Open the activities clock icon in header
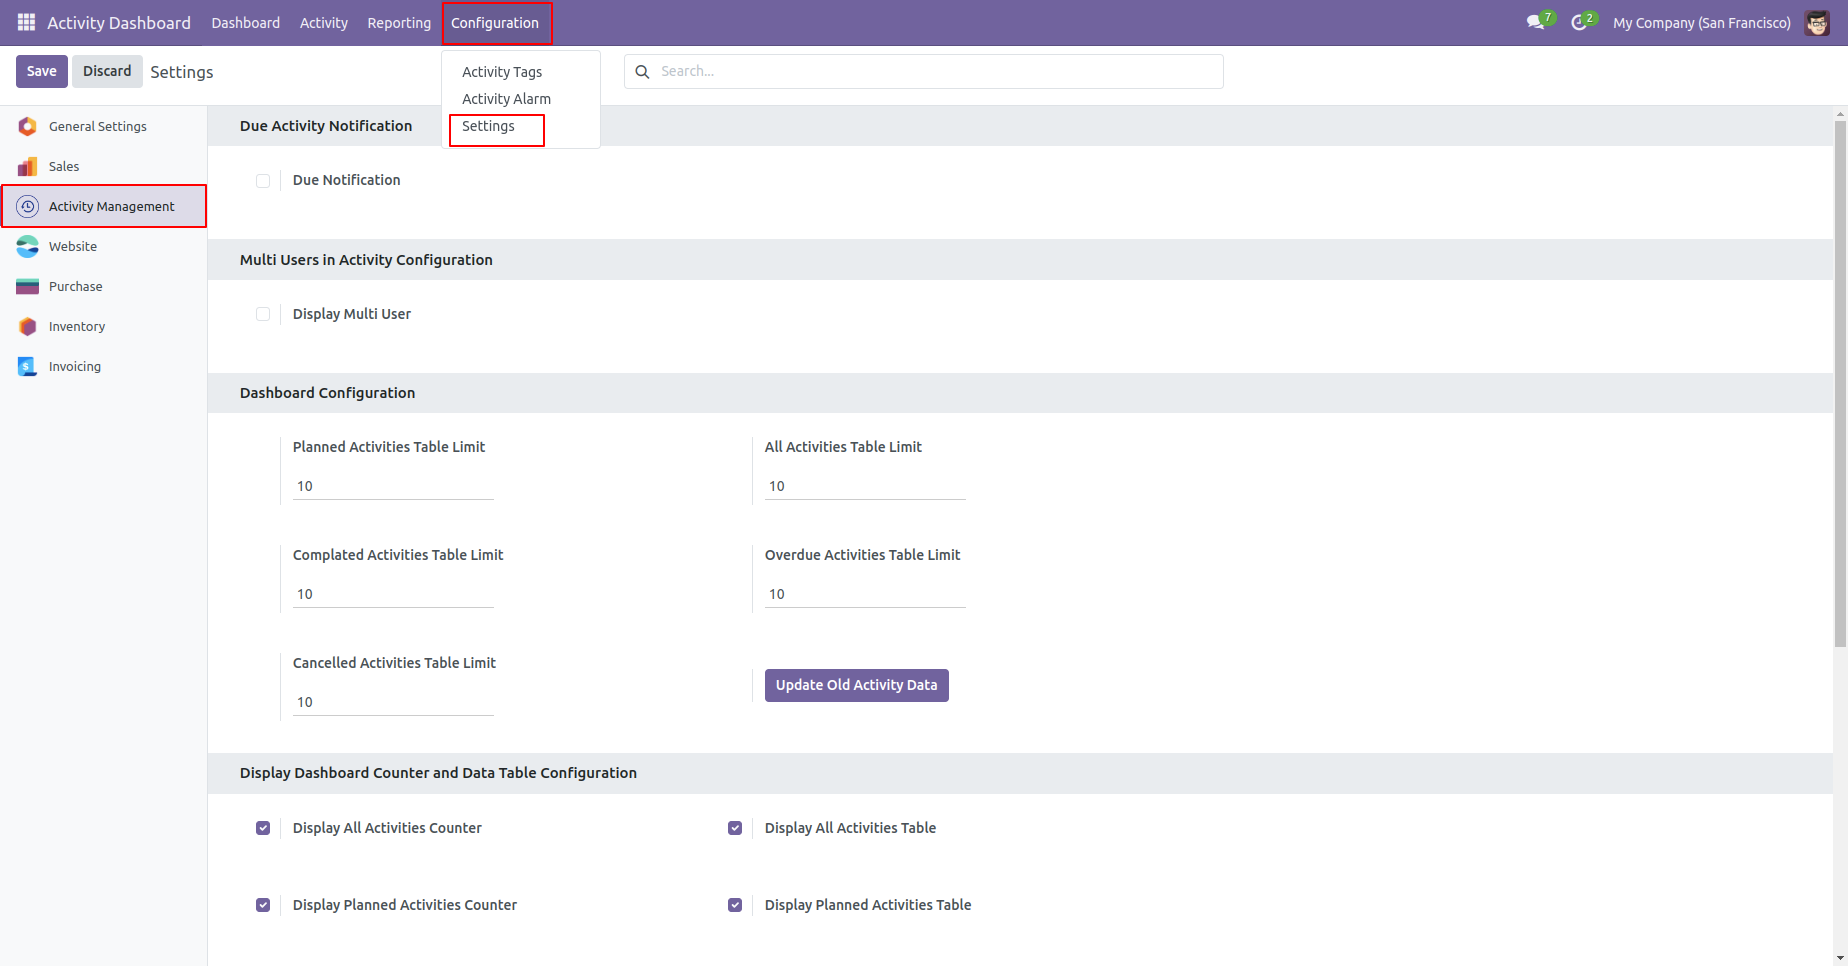This screenshot has height=966, width=1848. click(1579, 22)
